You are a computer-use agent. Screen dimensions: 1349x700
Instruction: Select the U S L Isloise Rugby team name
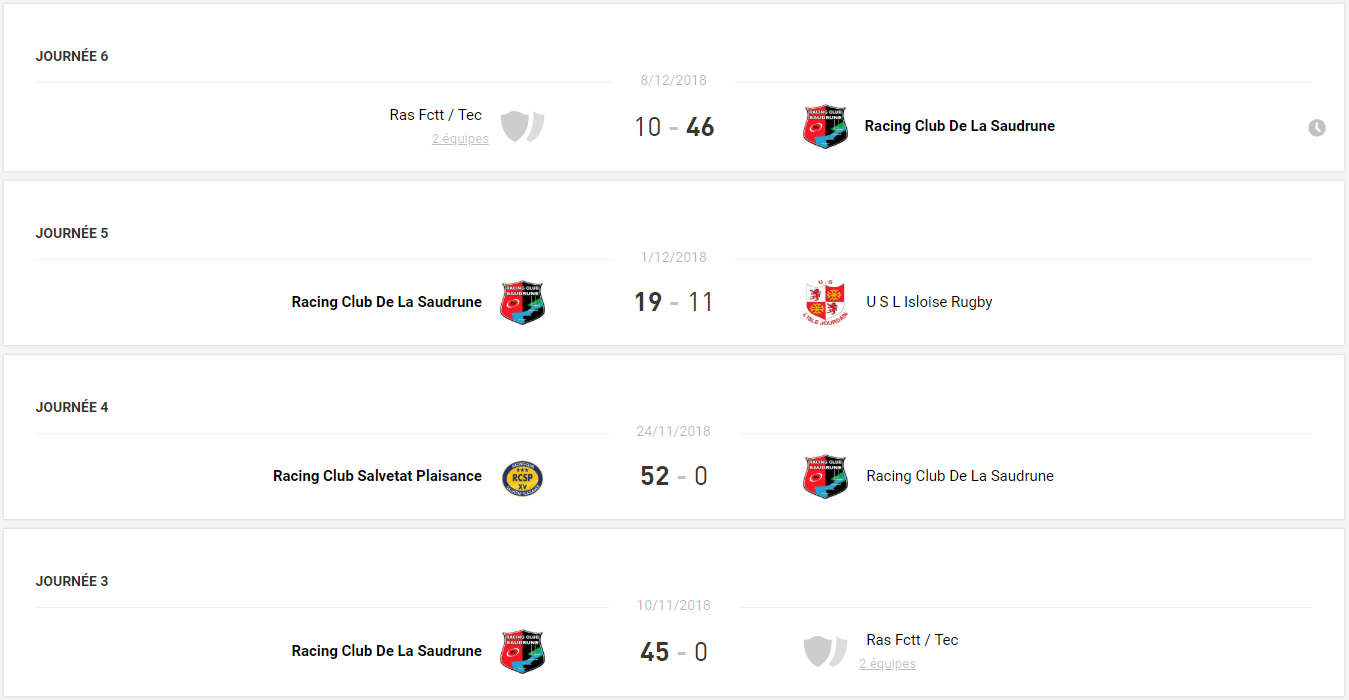[x=929, y=302]
